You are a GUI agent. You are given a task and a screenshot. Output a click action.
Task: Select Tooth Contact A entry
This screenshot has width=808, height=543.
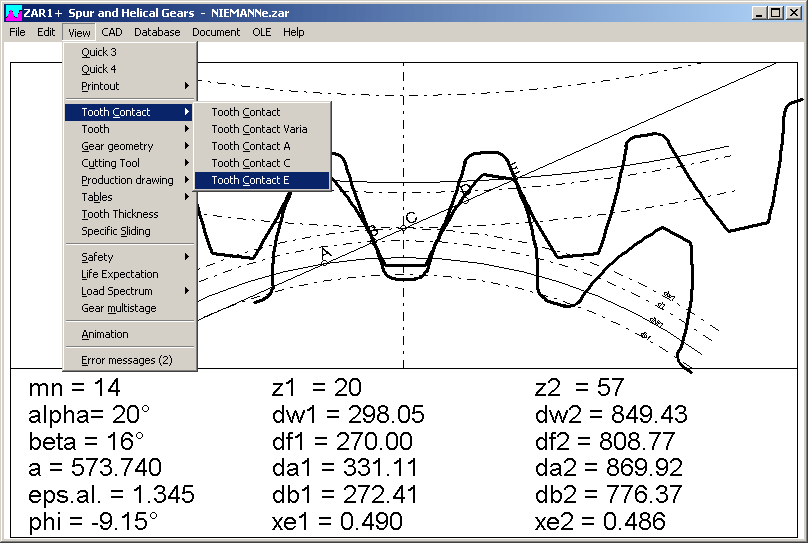coord(250,146)
